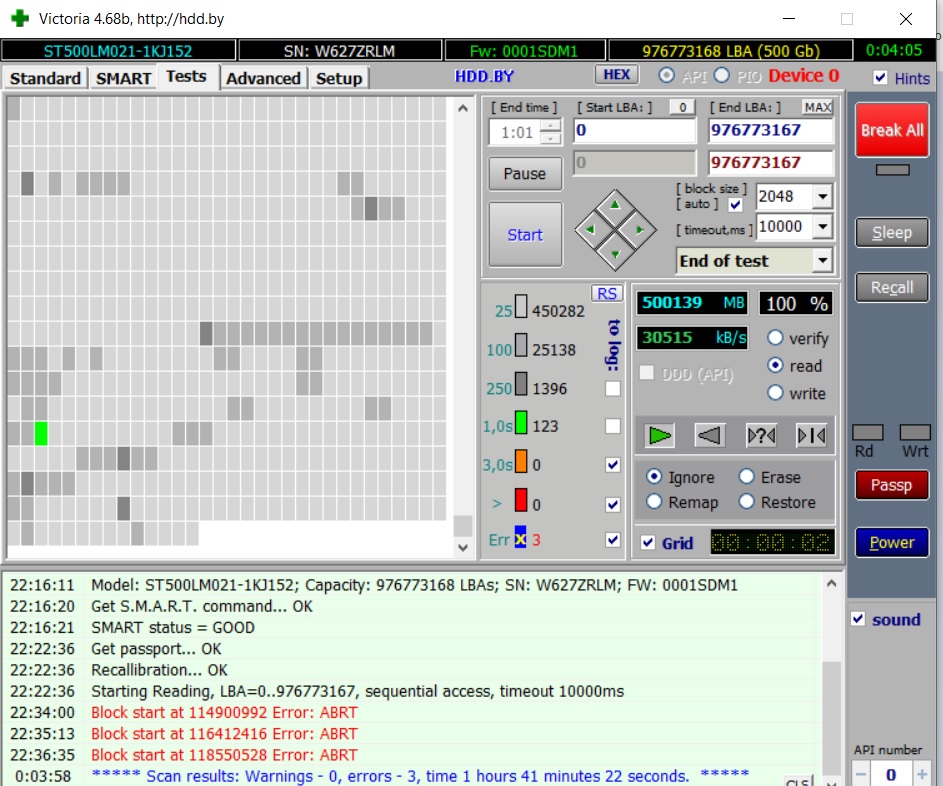Select the verify test mode
The image size is (943, 786).
point(775,339)
